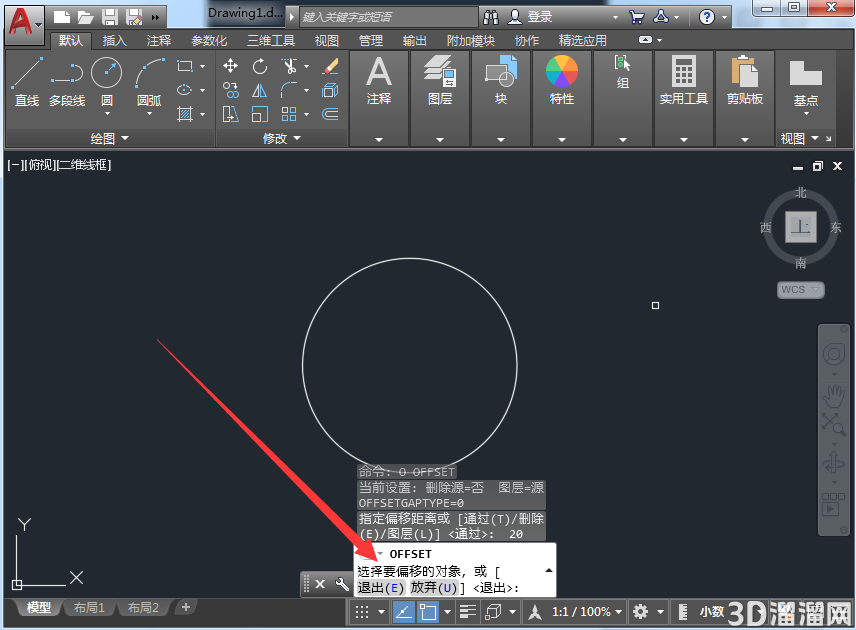The image size is (856, 630).
Task: Click the Save As icon
Action: pos(134,17)
